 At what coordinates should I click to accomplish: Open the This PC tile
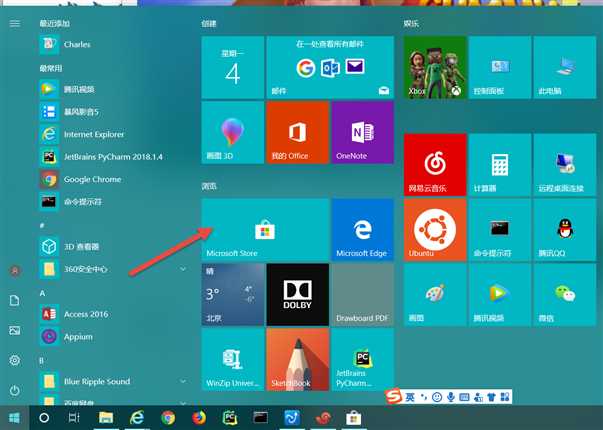565,67
